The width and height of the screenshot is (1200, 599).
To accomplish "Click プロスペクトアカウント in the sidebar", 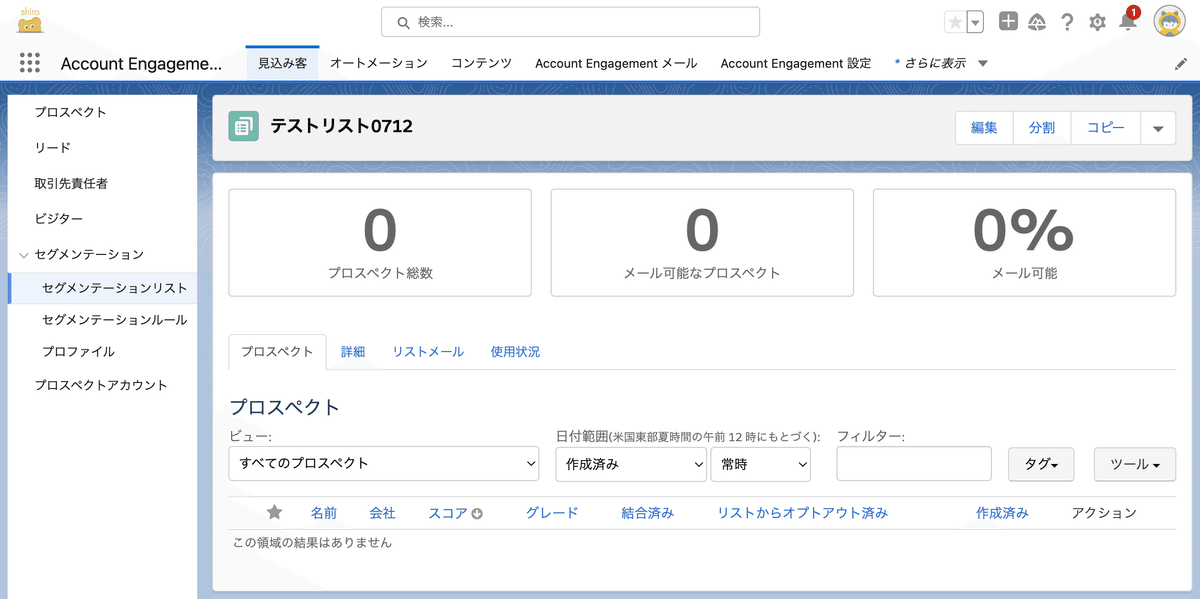I will click(101, 385).
